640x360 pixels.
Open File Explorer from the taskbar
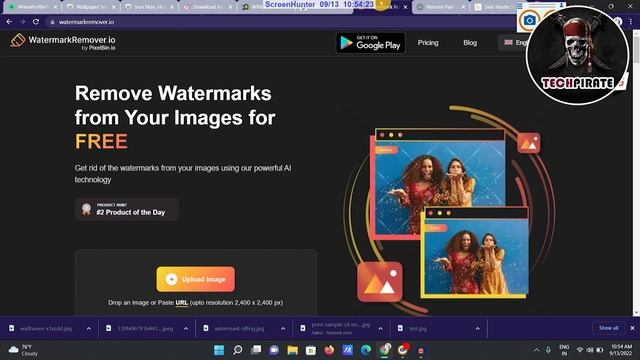point(292,350)
